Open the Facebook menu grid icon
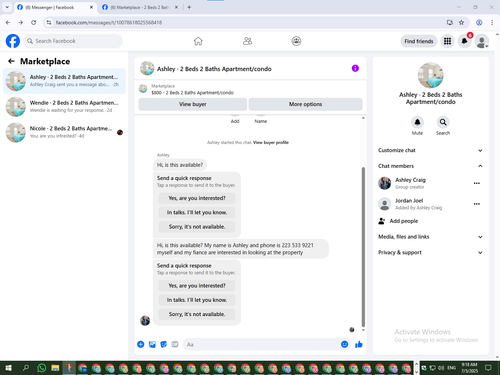The width and height of the screenshot is (500, 375). click(447, 41)
